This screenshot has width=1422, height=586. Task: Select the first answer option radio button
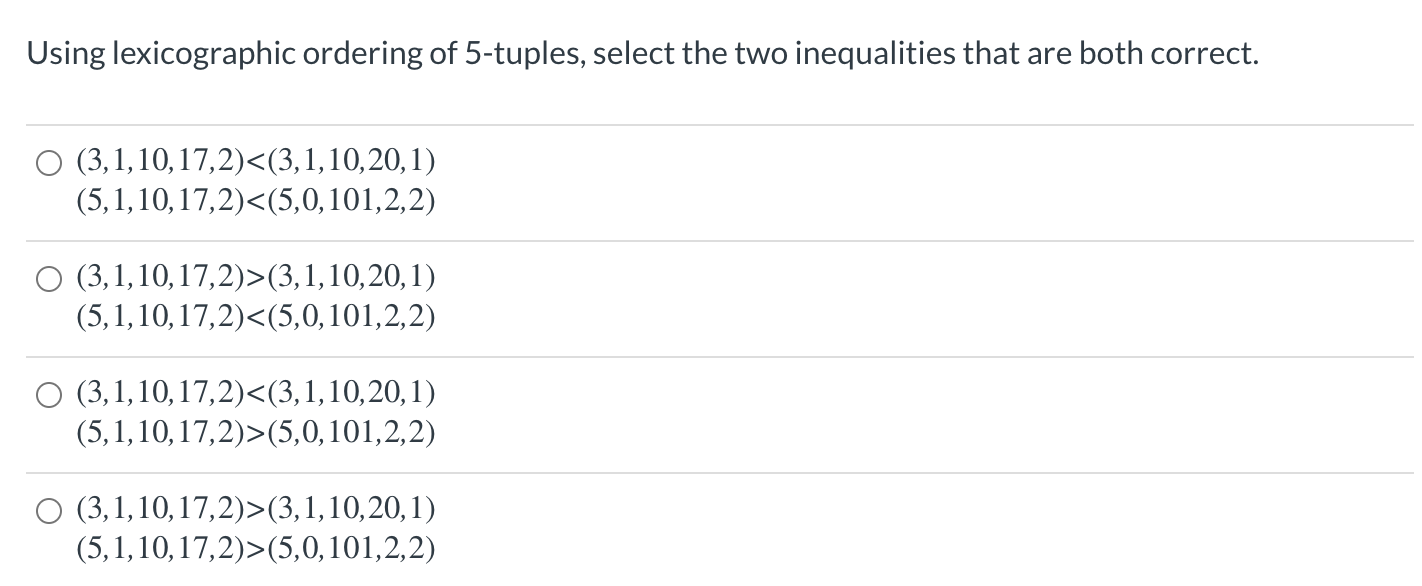[x=47, y=161]
